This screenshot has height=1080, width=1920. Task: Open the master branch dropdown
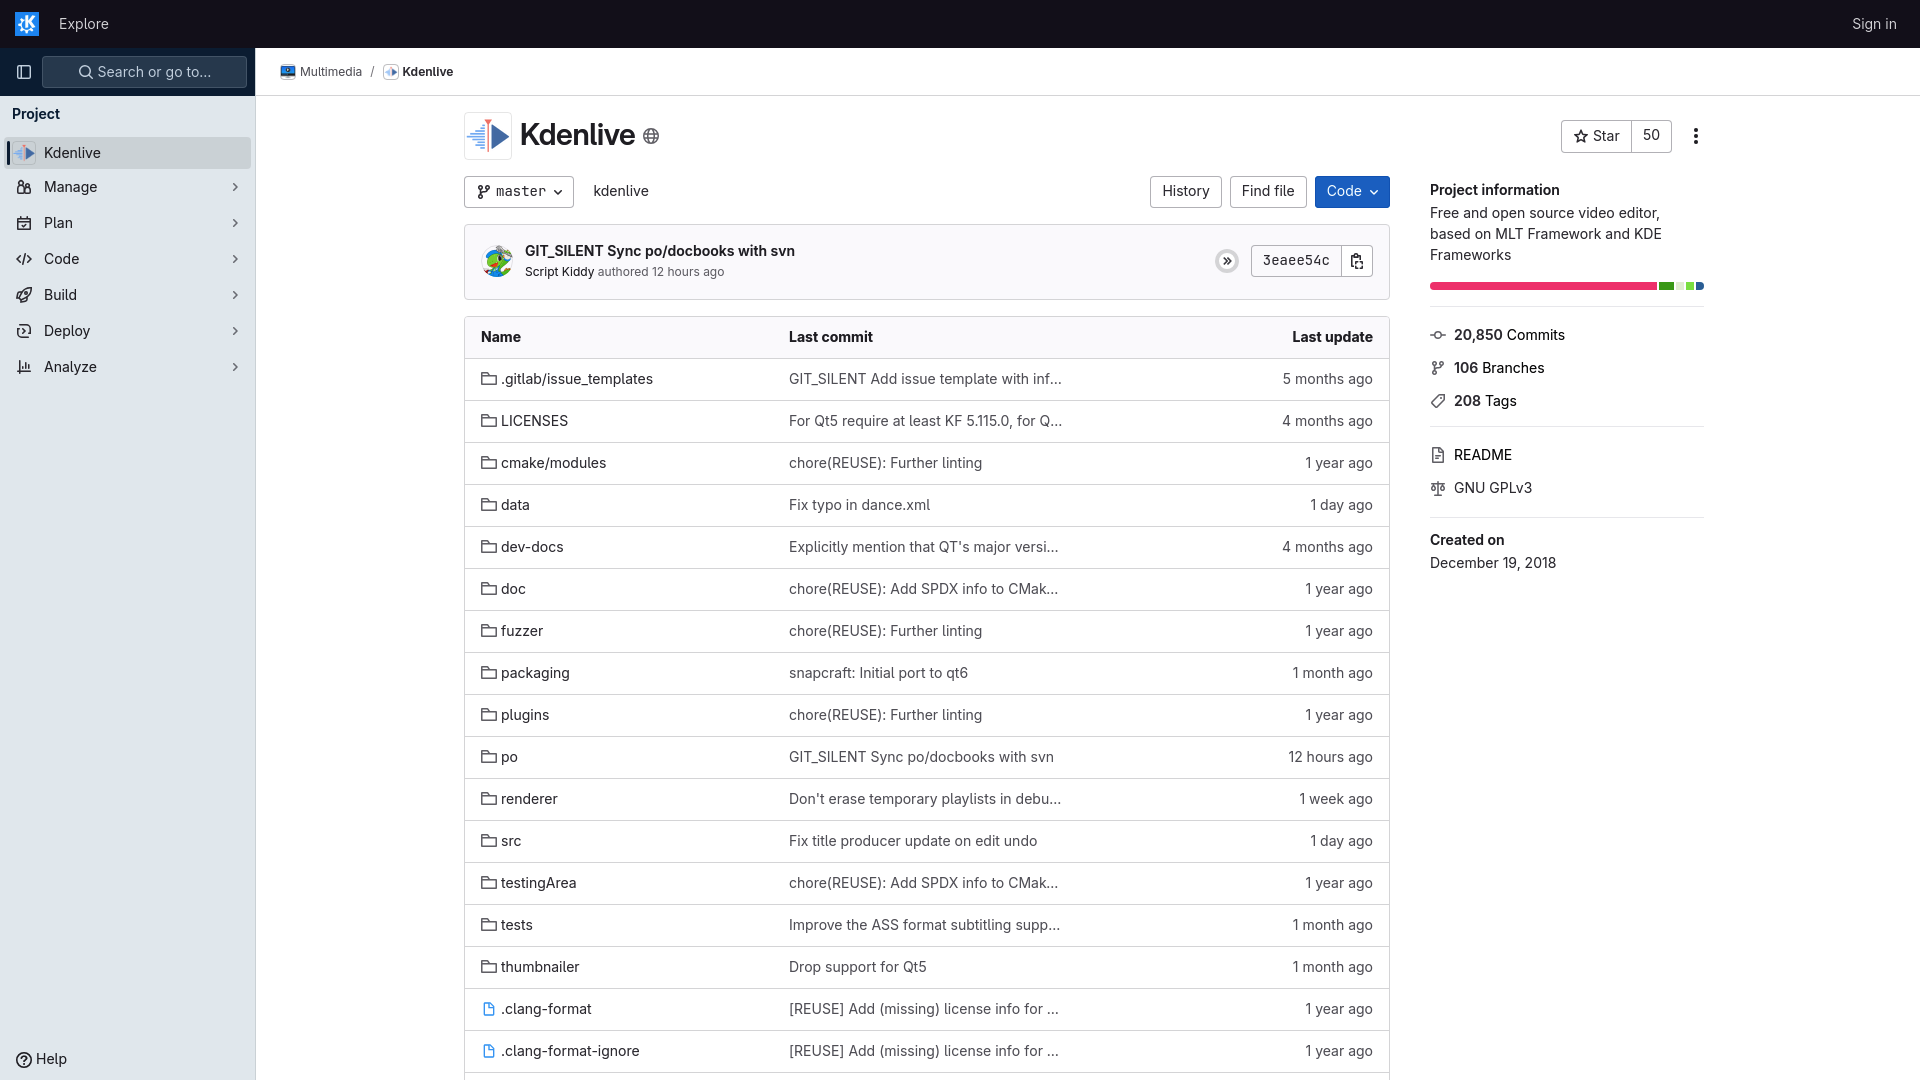click(x=519, y=192)
